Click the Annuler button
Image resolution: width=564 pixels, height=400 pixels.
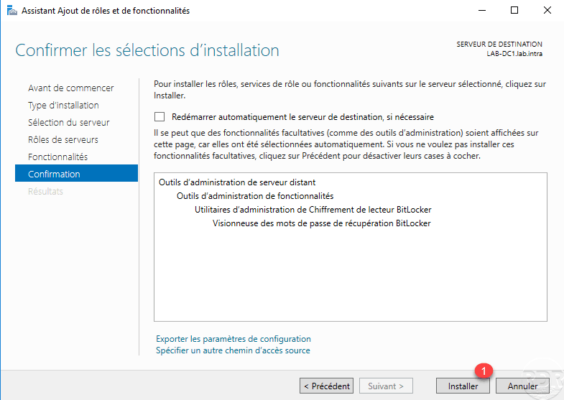pos(522,386)
